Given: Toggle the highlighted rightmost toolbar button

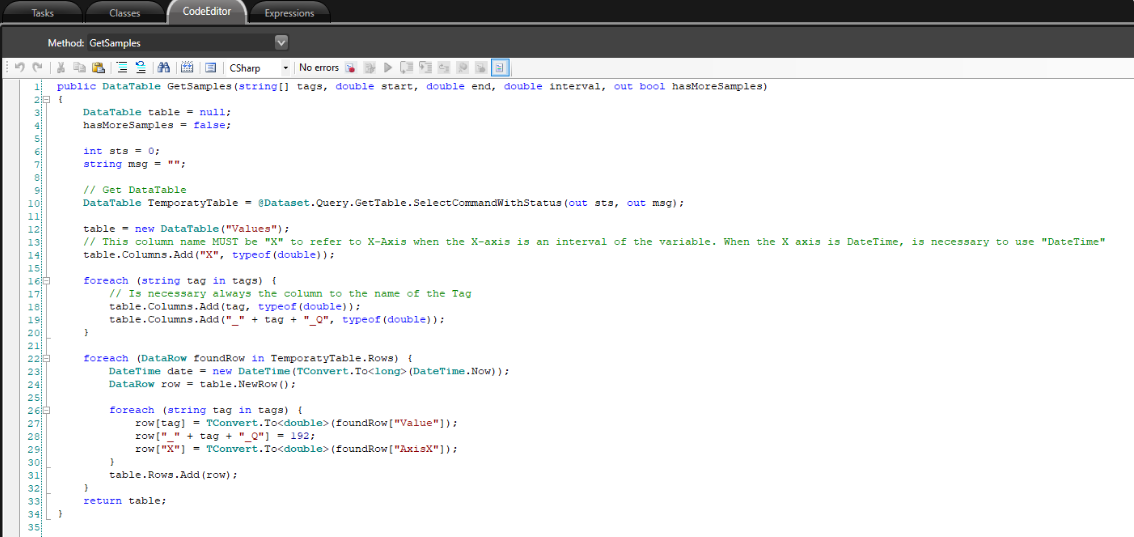Looking at the screenshot, I should pos(499,68).
